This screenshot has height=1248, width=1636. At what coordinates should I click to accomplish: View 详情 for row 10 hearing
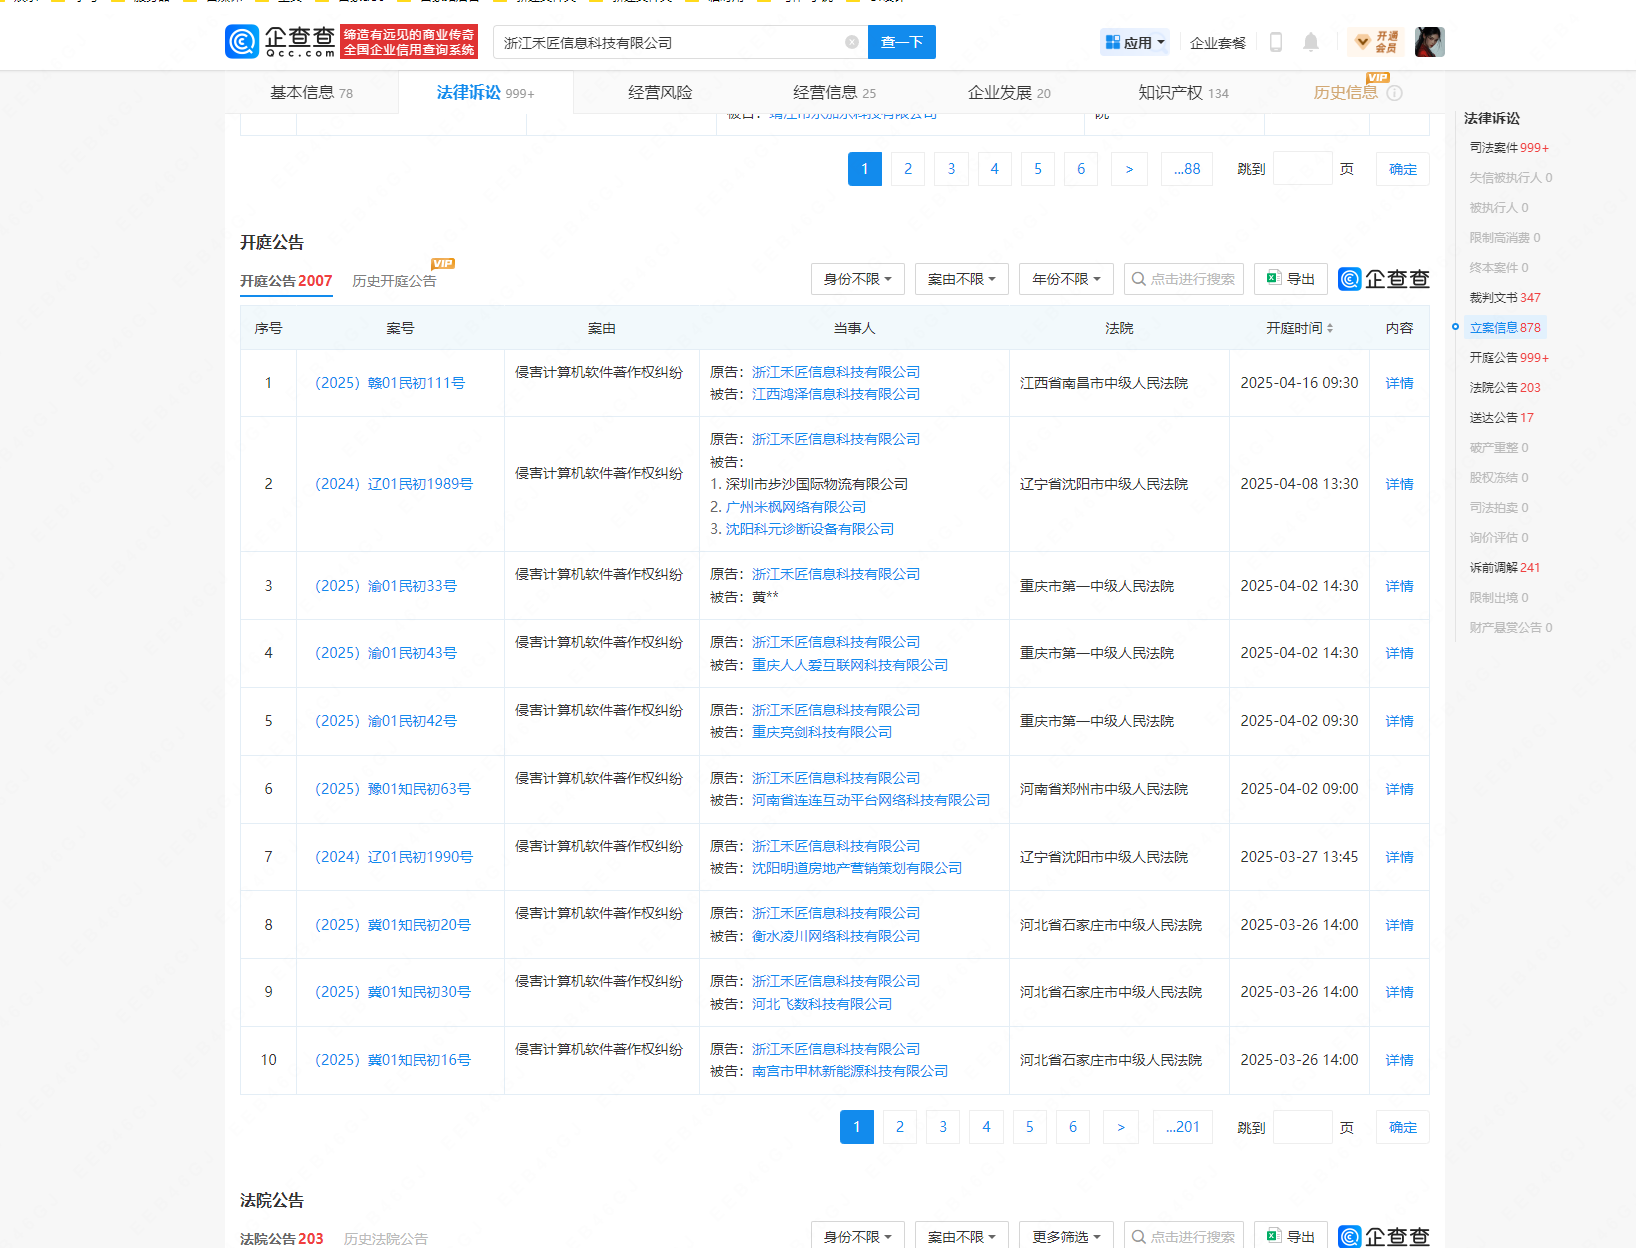point(1399,1060)
